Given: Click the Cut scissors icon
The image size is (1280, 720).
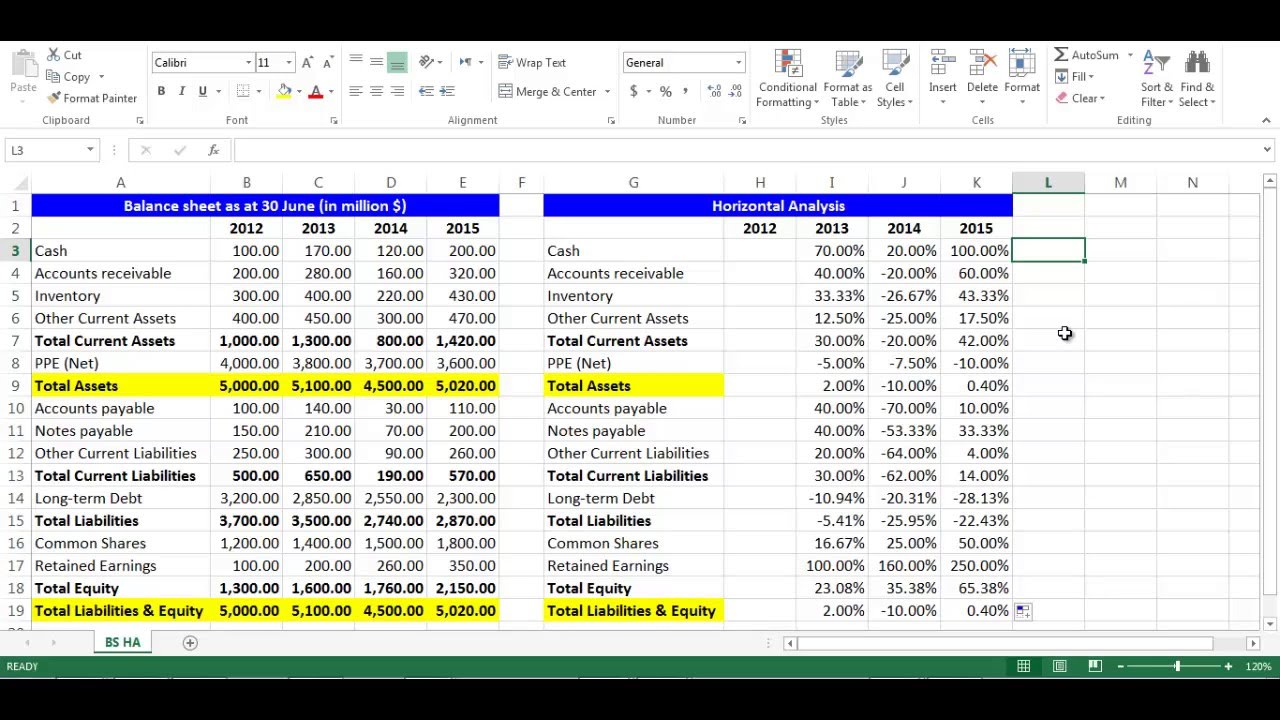Looking at the screenshot, I should point(54,55).
